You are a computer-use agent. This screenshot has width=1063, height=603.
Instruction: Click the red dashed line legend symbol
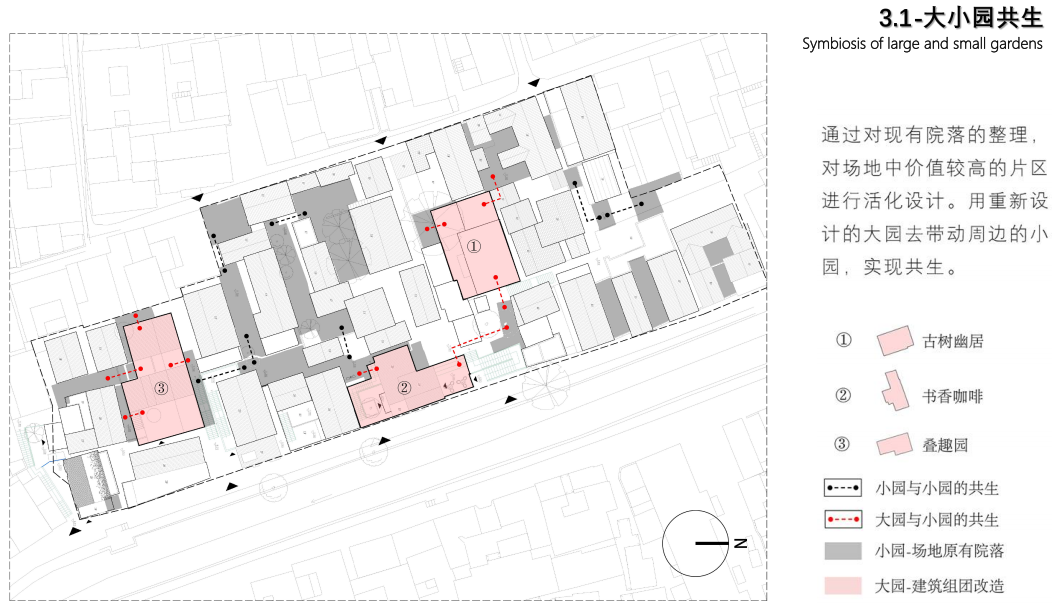tap(843, 520)
